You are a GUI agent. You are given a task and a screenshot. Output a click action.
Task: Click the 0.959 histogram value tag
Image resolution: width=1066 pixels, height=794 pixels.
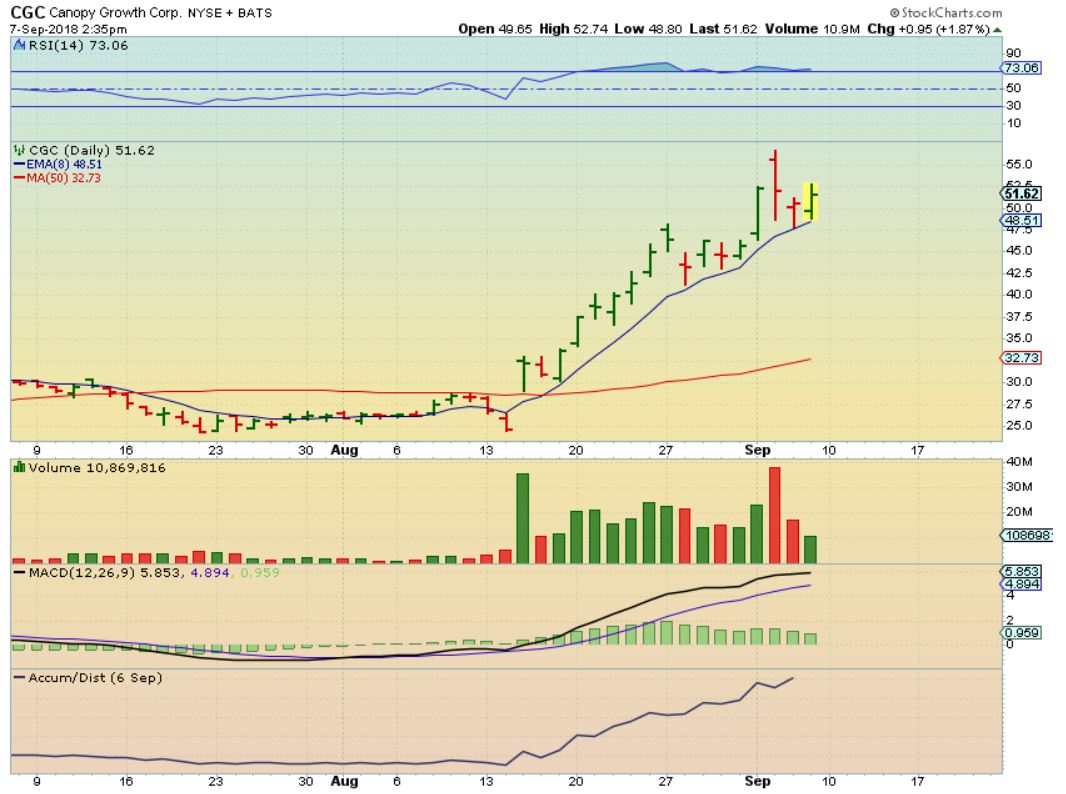click(1021, 633)
